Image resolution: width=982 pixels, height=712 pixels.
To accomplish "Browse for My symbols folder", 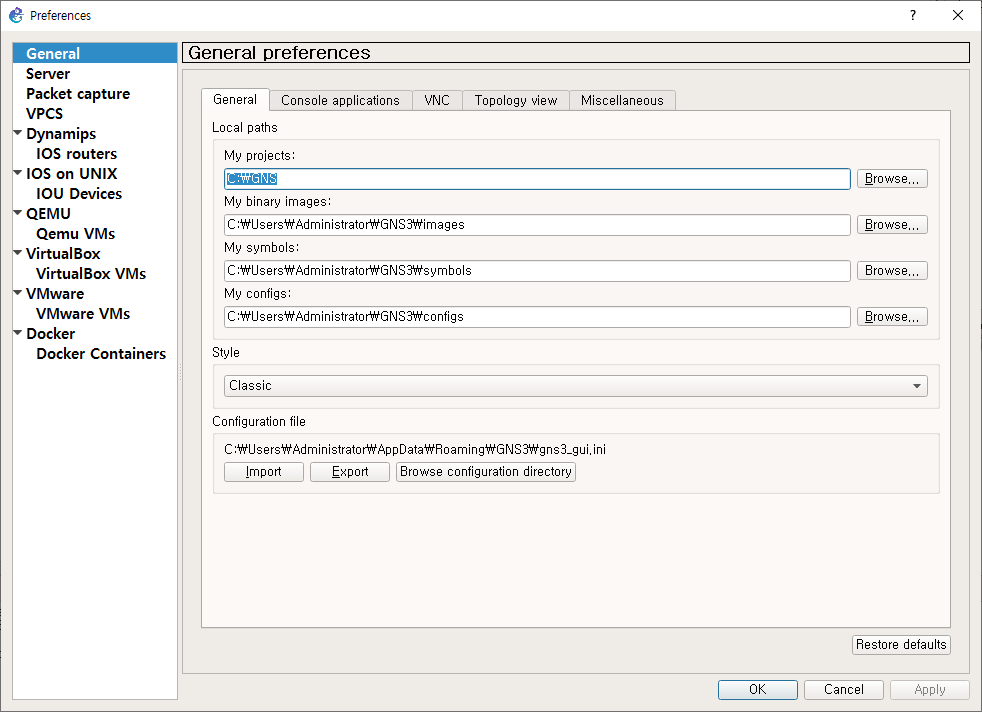I will click(892, 271).
